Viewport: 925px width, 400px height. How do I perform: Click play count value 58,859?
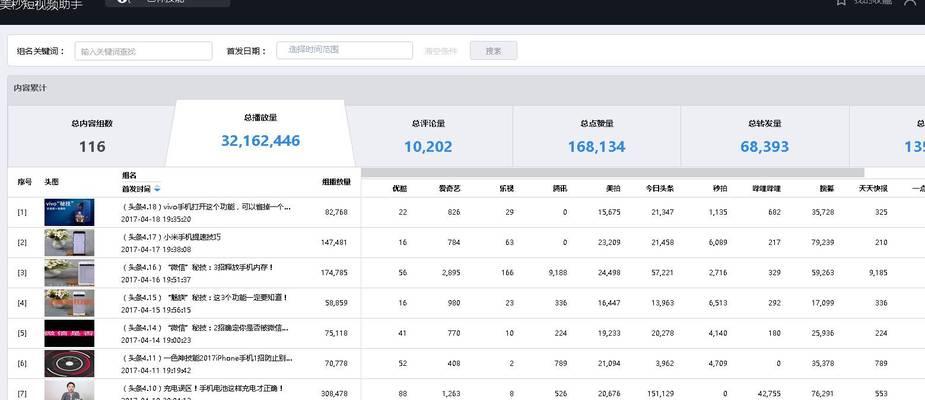(x=336, y=303)
